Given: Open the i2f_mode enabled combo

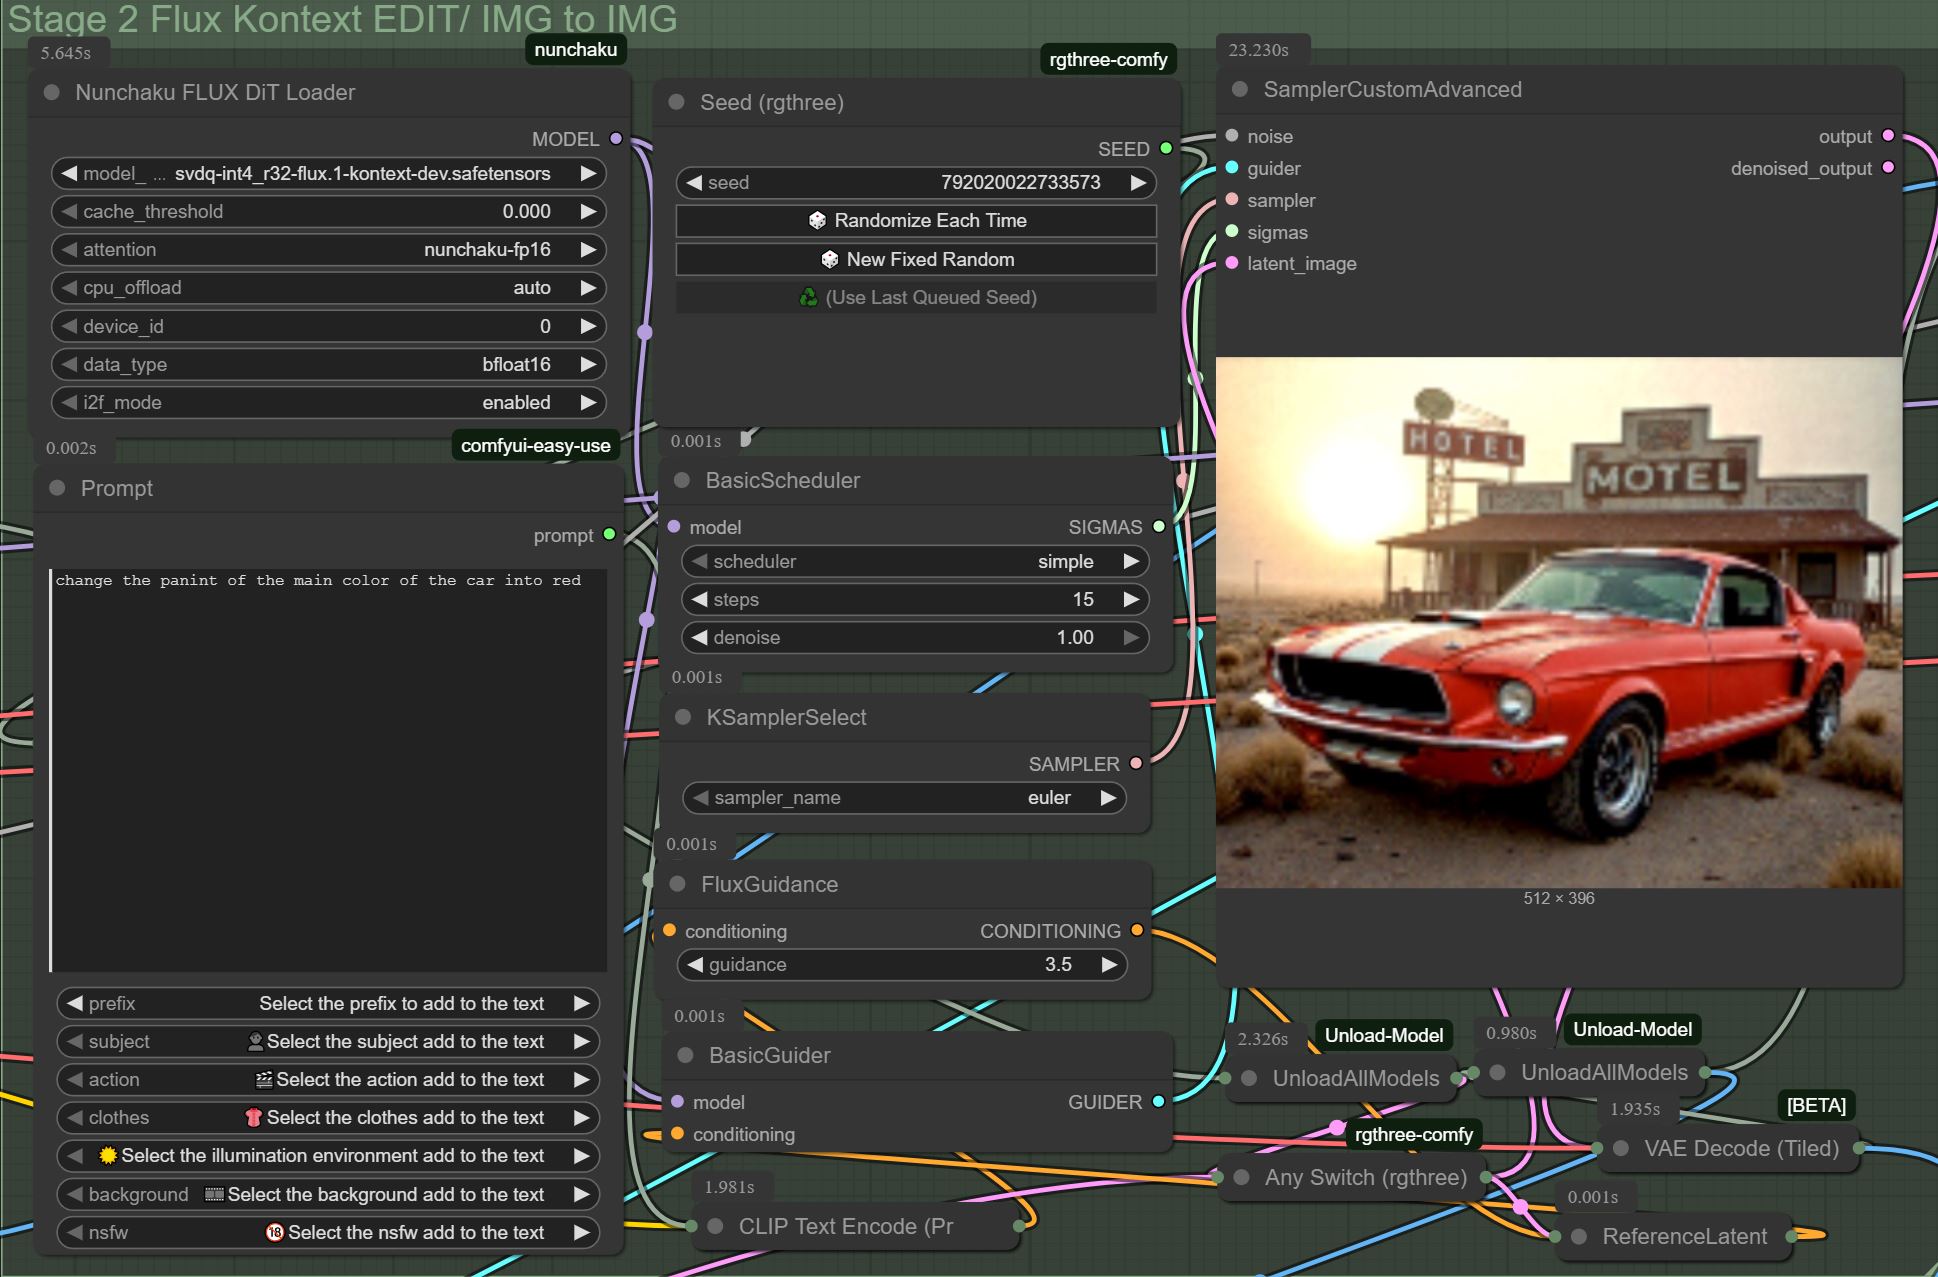Looking at the screenshot, I should click(x=328, y=402).
